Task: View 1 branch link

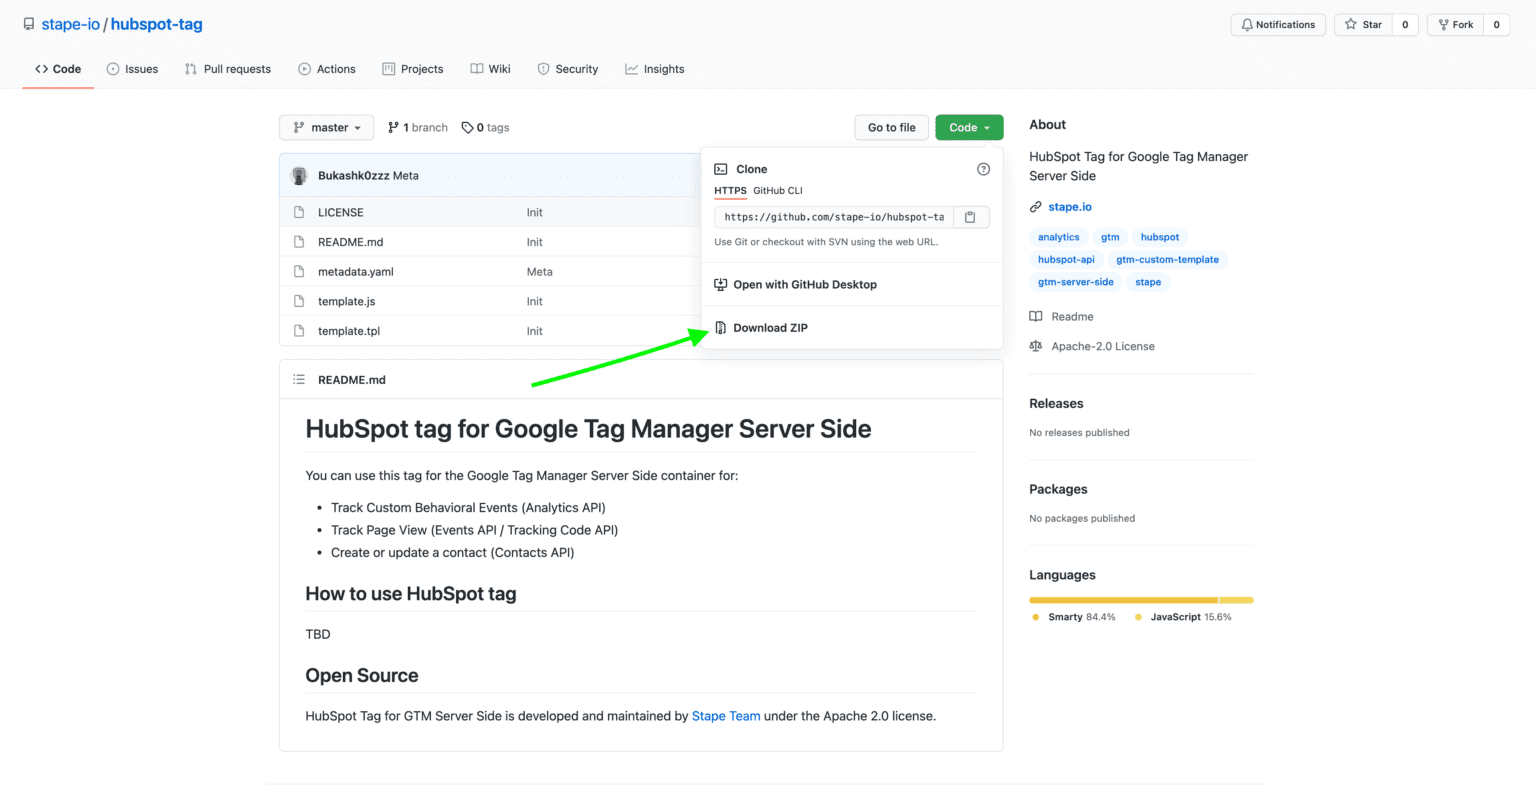Action: 418,127
